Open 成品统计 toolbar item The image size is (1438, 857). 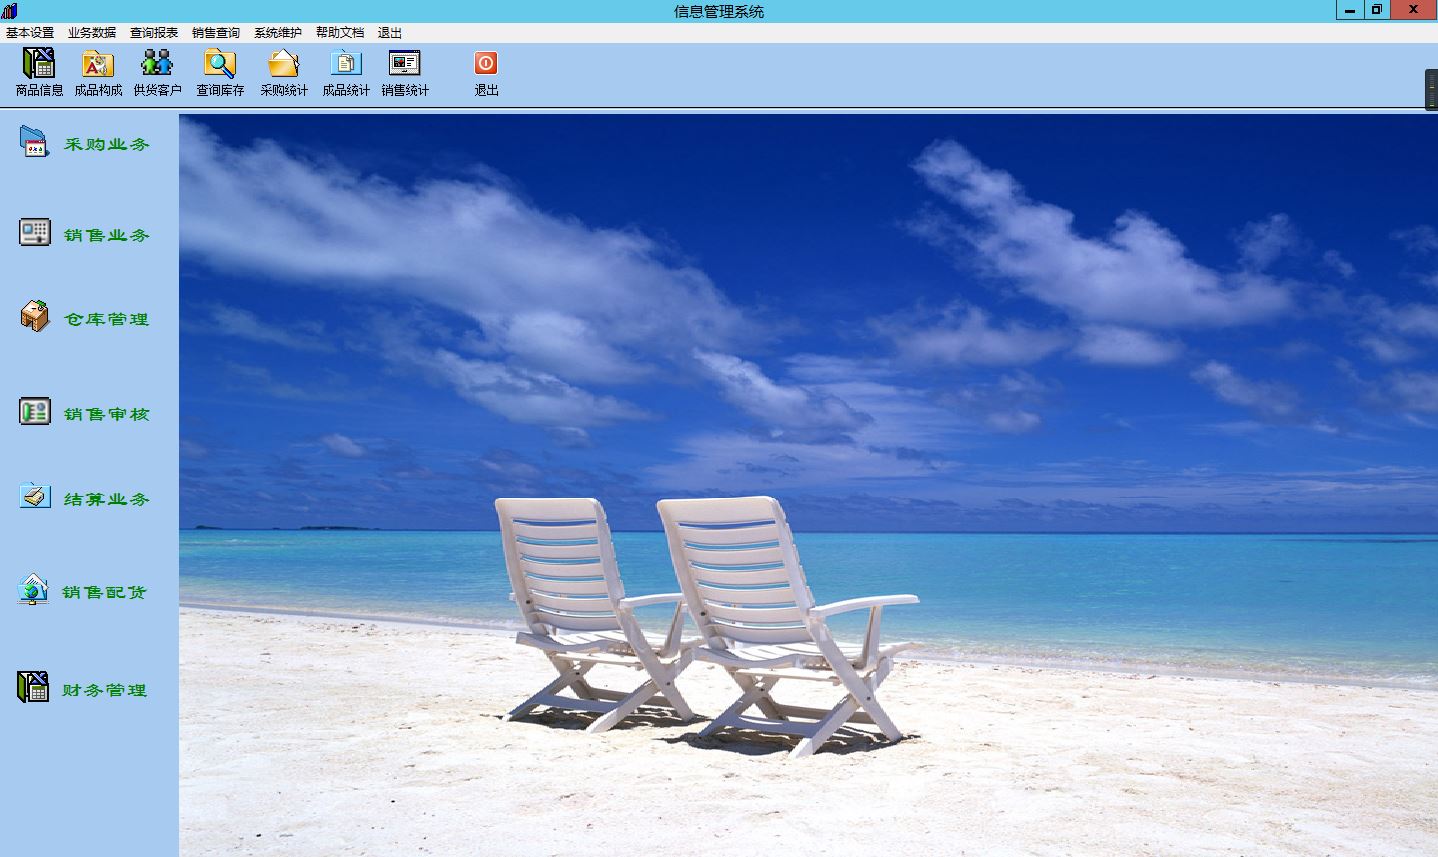tap(346, 72)
